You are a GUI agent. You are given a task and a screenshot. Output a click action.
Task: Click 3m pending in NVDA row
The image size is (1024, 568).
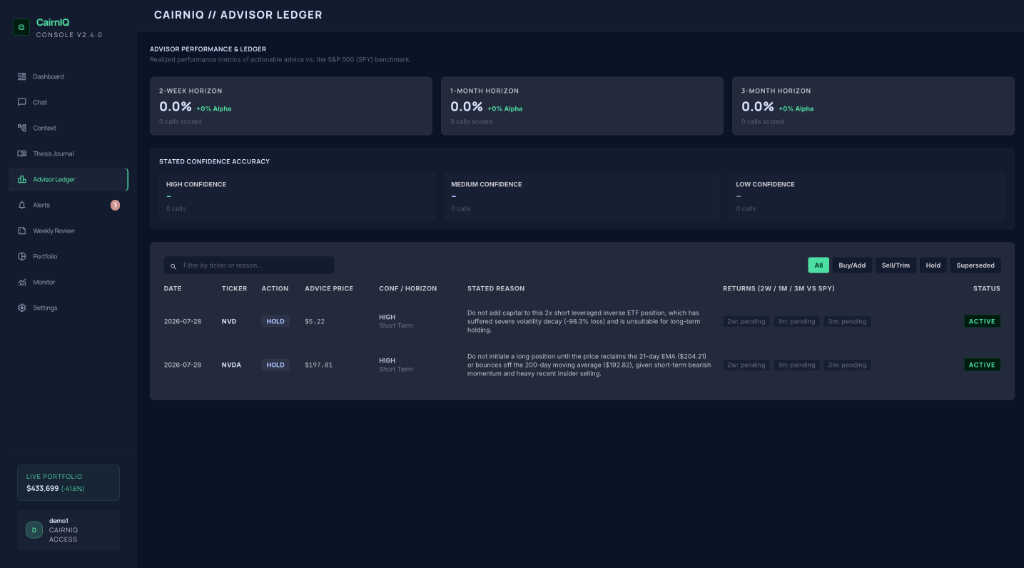tap(847, 365)
